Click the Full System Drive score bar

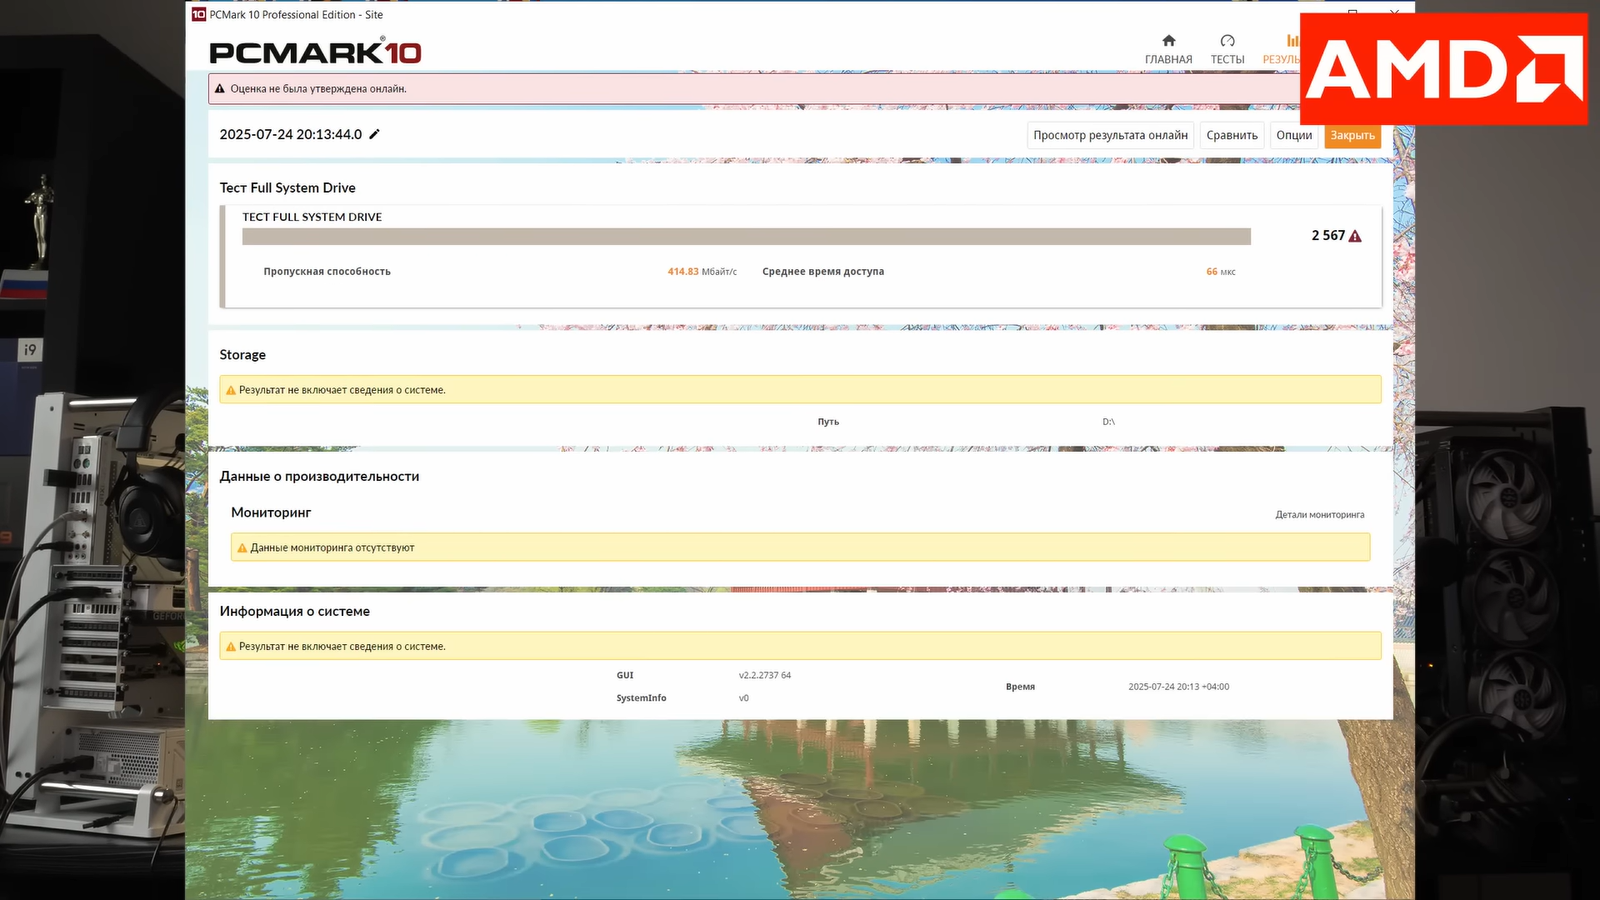pyautogui.click(x=746, y=236)
